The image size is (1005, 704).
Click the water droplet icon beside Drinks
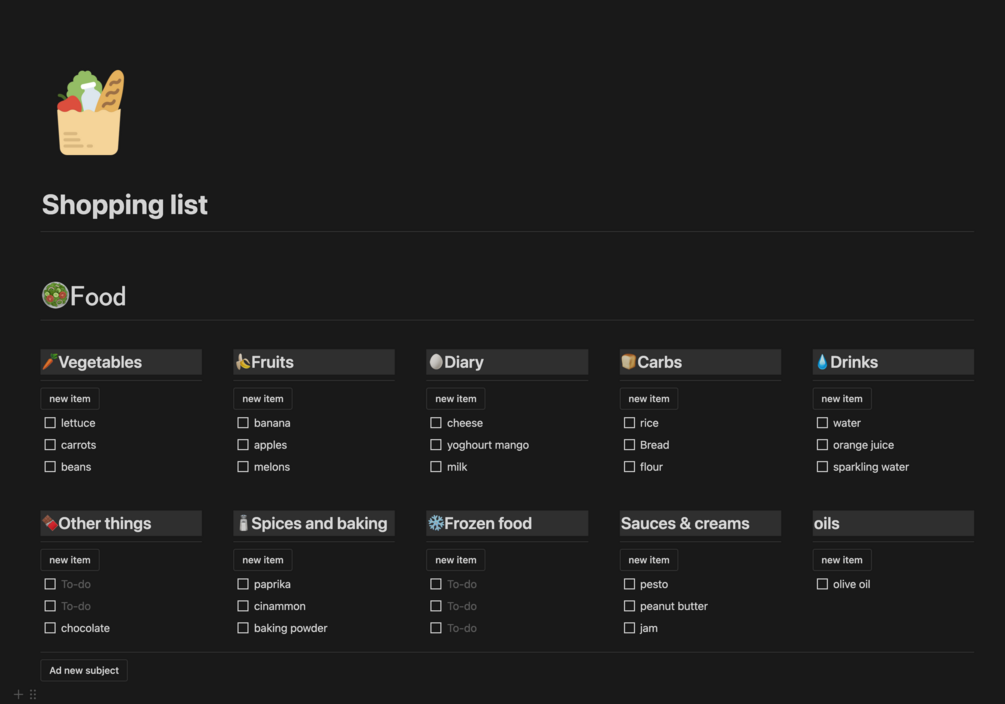coord(822,362)
